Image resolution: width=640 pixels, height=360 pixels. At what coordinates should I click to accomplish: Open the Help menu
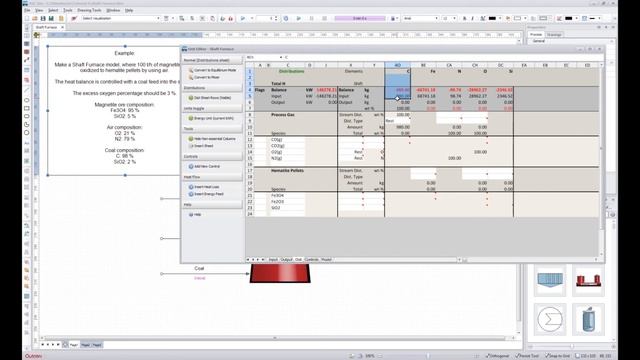point(129,10)
